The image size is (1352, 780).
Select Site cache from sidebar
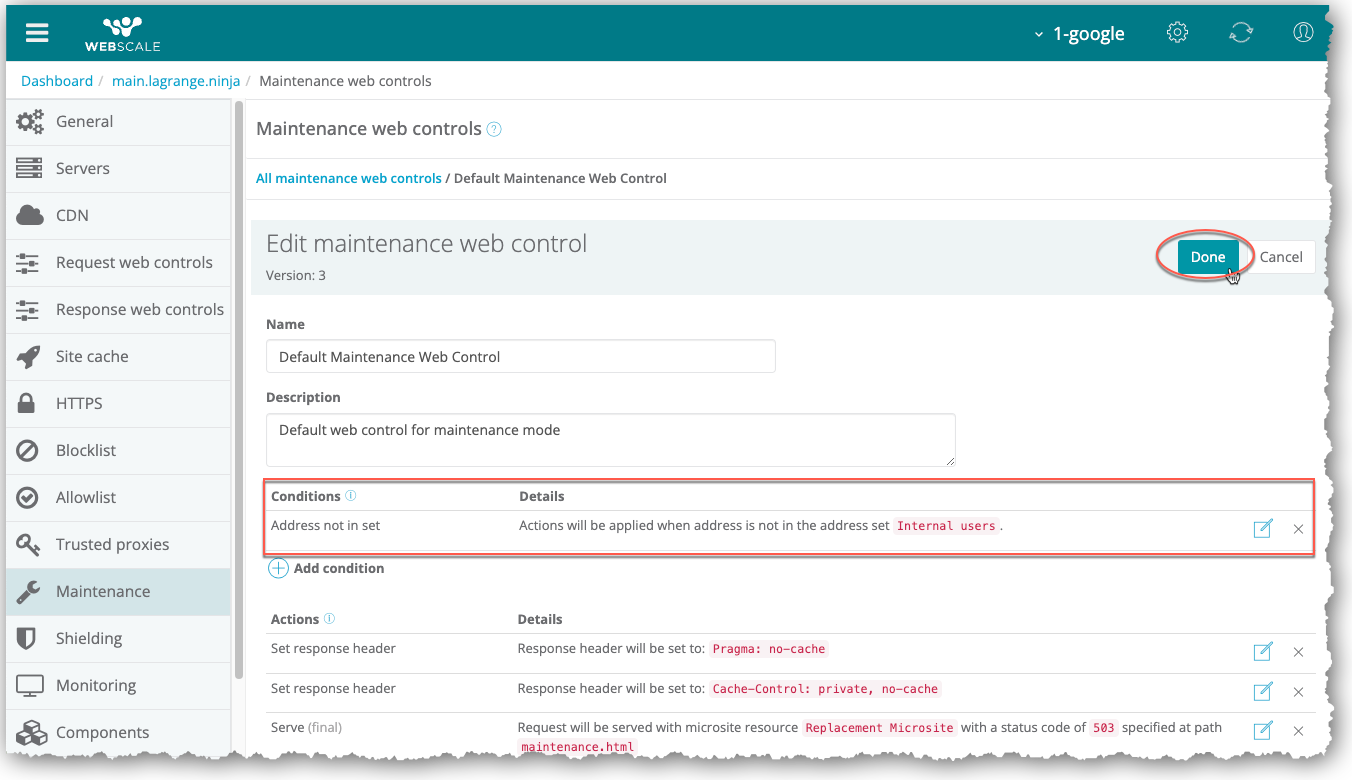pos(92,356)
